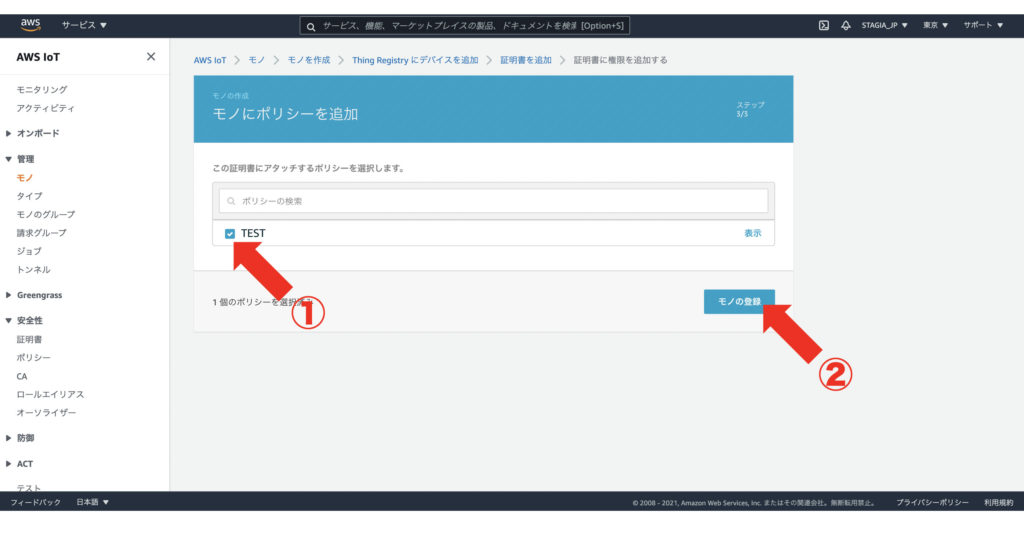1024x538 pixels.
Task: Open the 日本語 language selector in footer
Action: click(93, 502)
